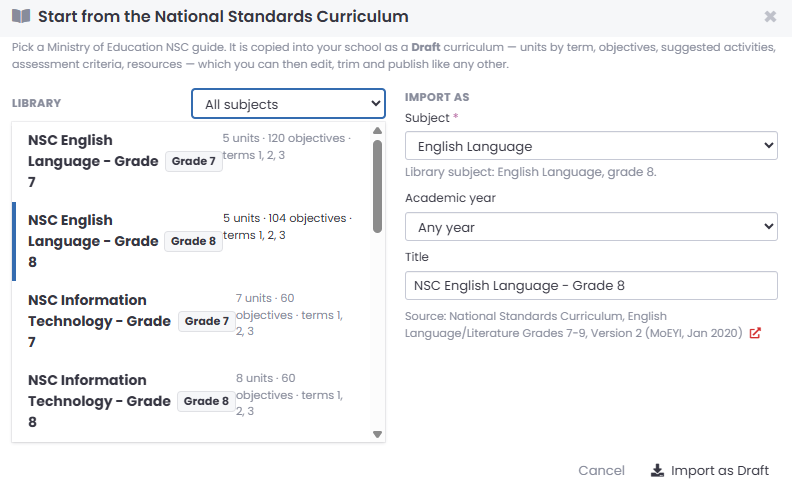Click into the Title text field
Screen dimensions: 792x492
[591, 285]
